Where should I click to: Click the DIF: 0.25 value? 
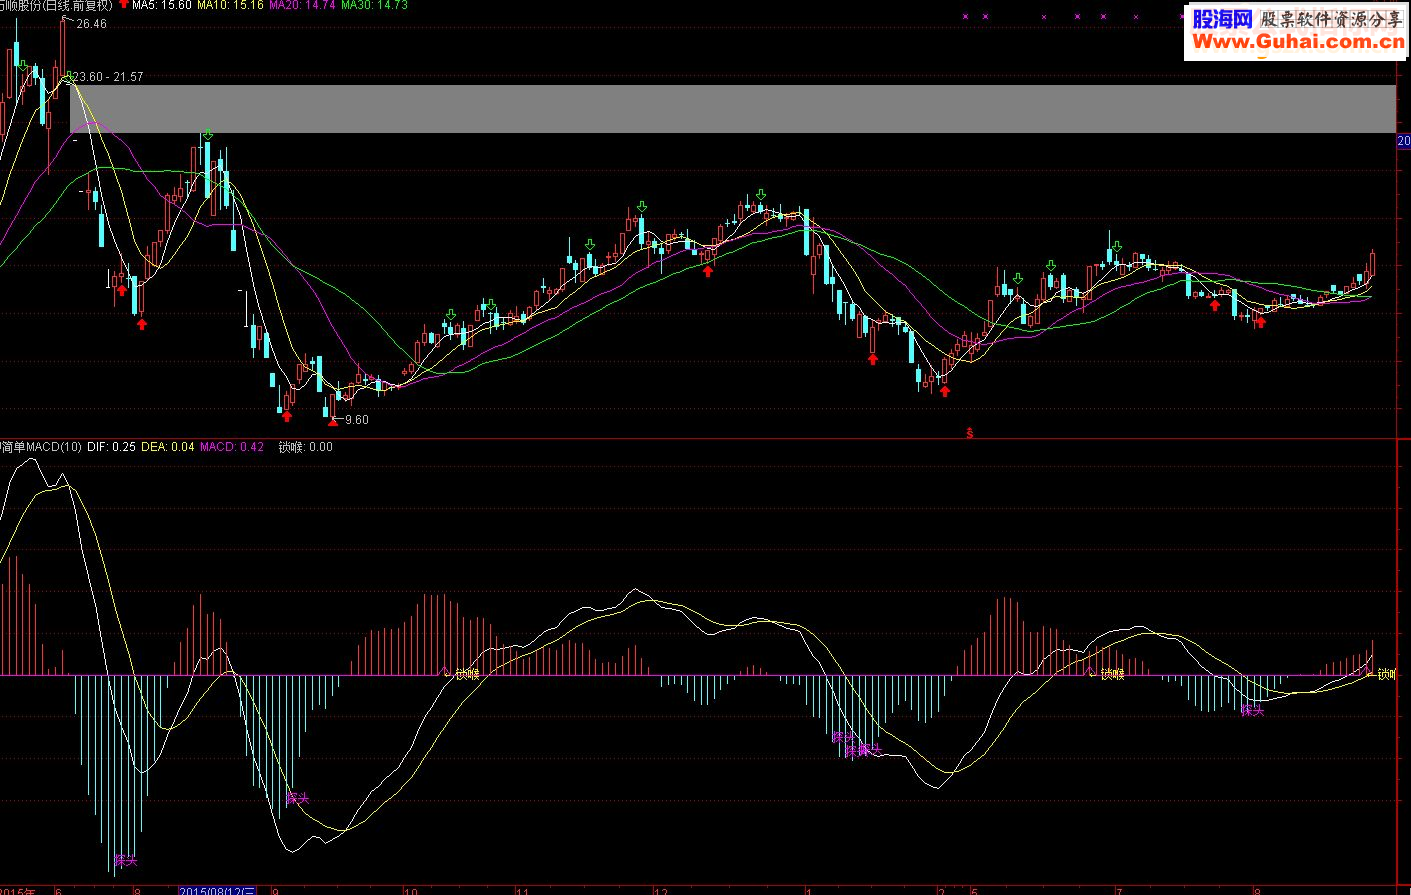(112, 447)
